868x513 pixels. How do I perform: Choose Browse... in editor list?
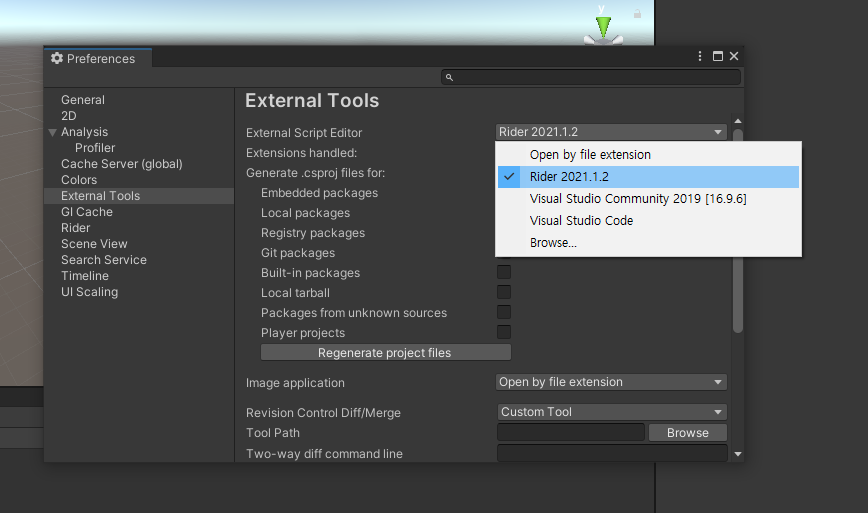tap(648, 243)
